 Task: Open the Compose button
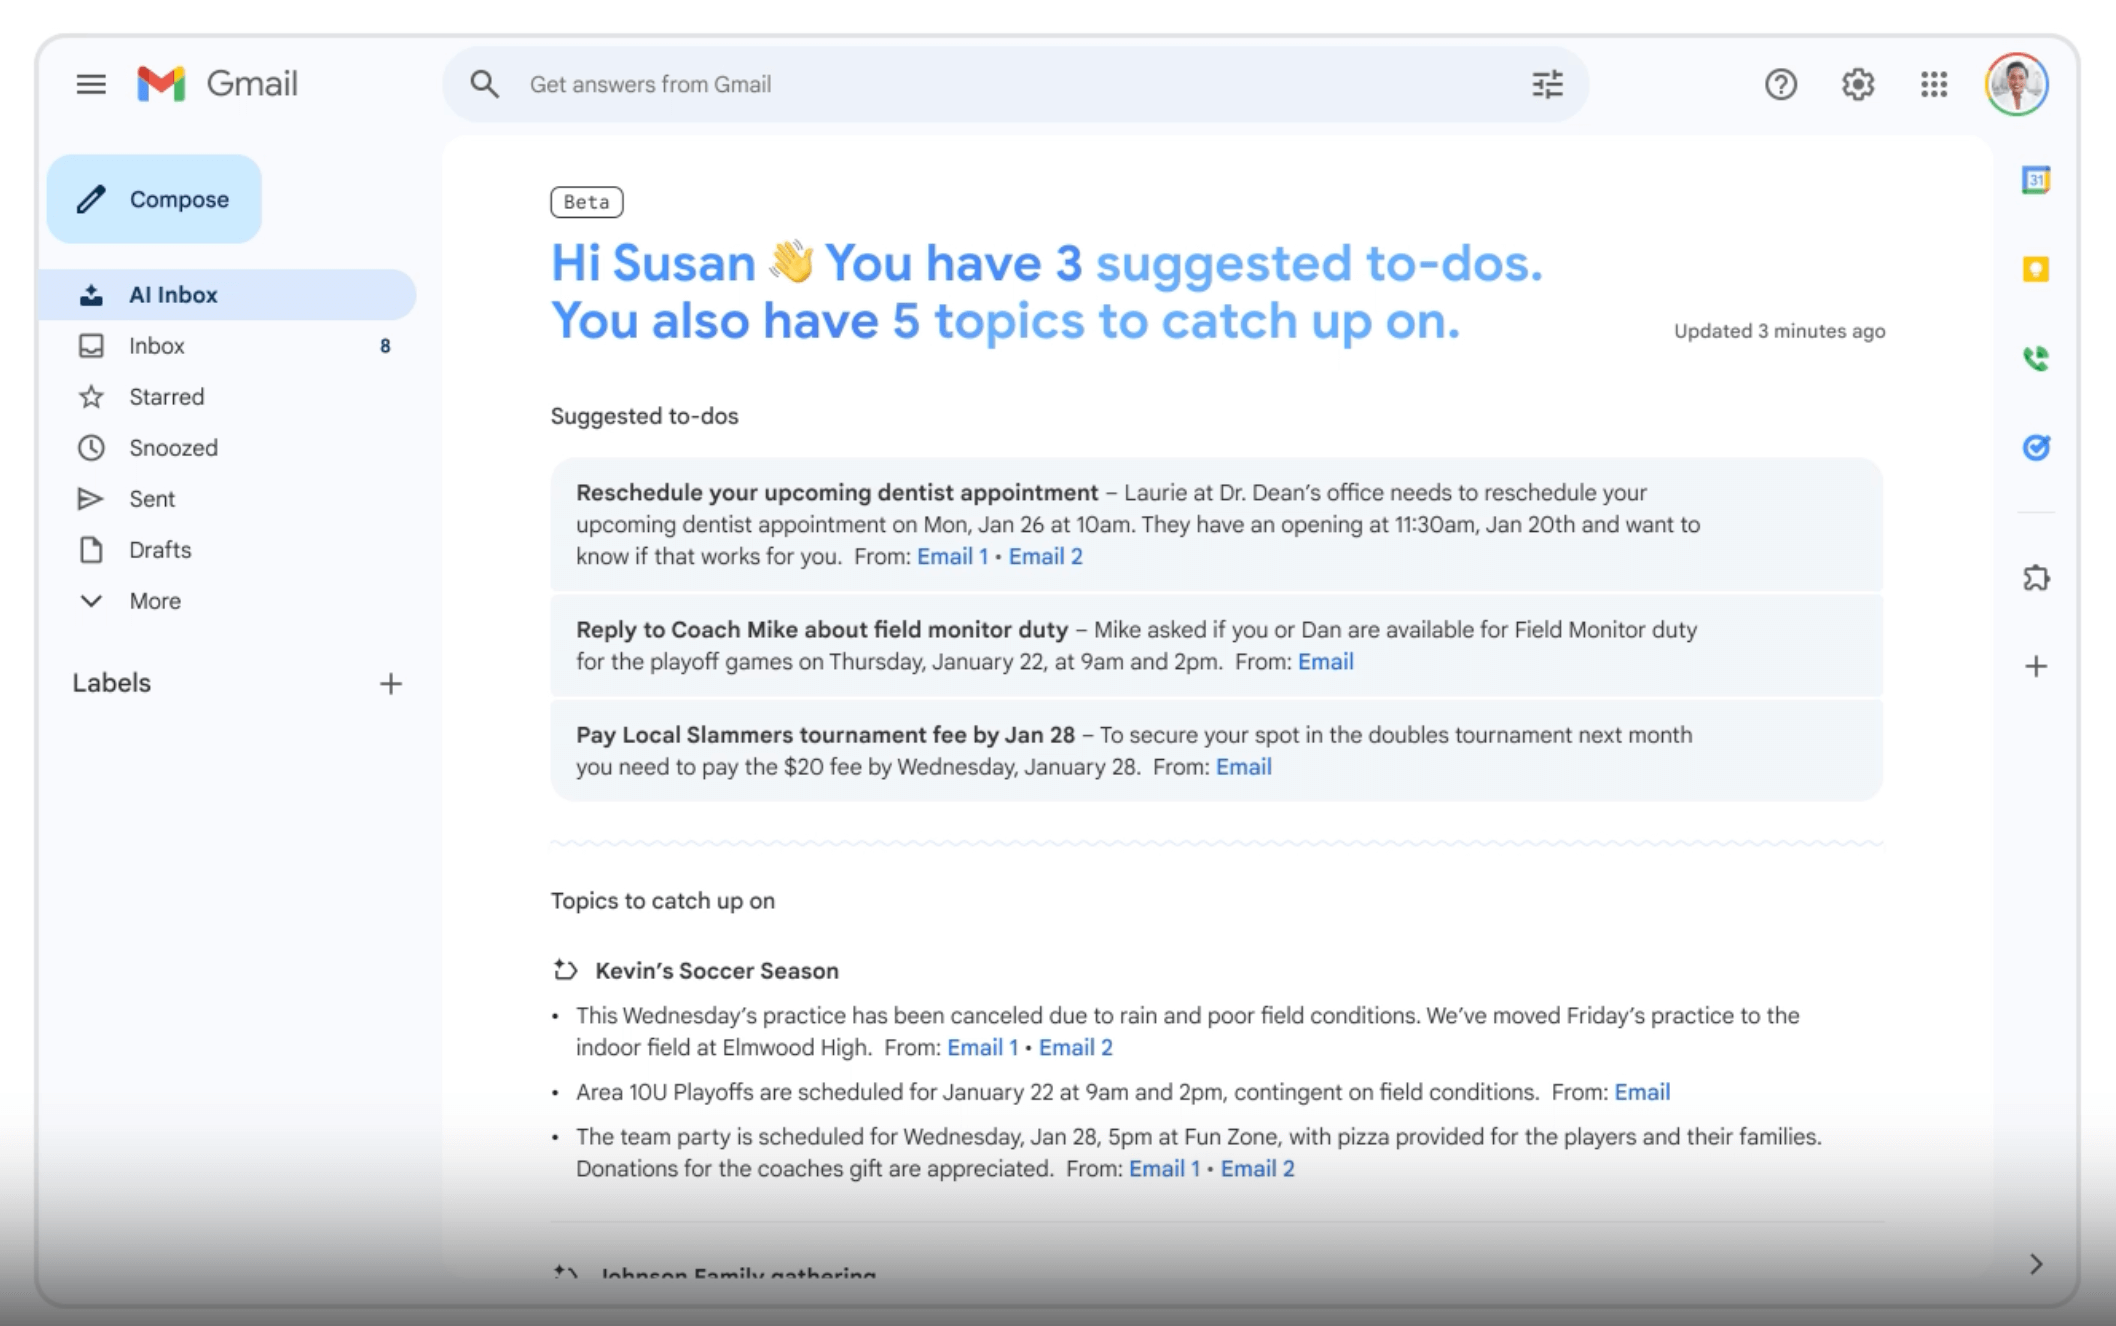click(x=155, y=199)
